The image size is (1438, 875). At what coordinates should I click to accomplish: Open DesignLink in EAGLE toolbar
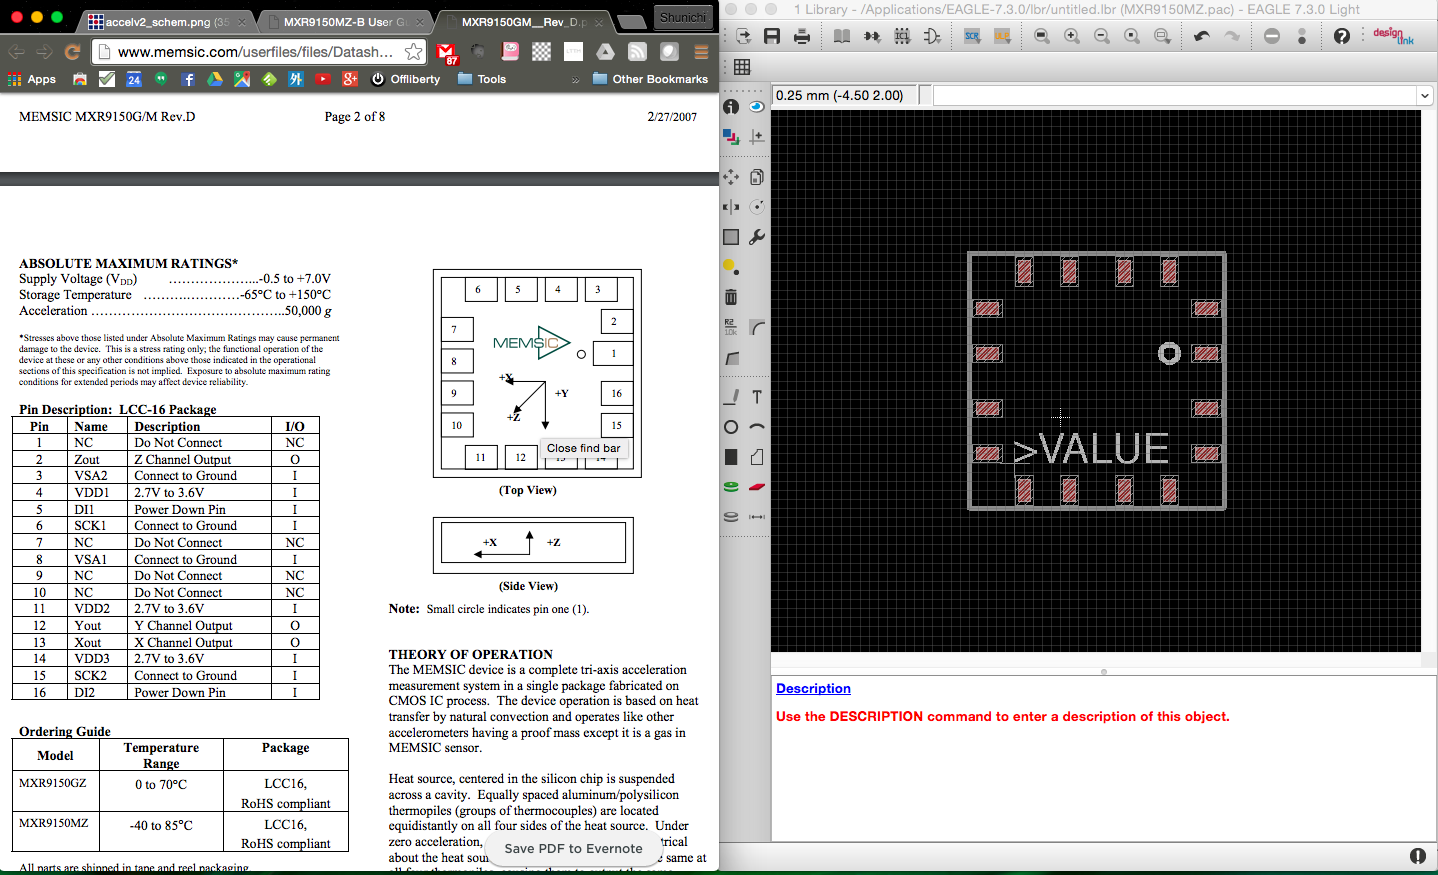pos(1393,36)
